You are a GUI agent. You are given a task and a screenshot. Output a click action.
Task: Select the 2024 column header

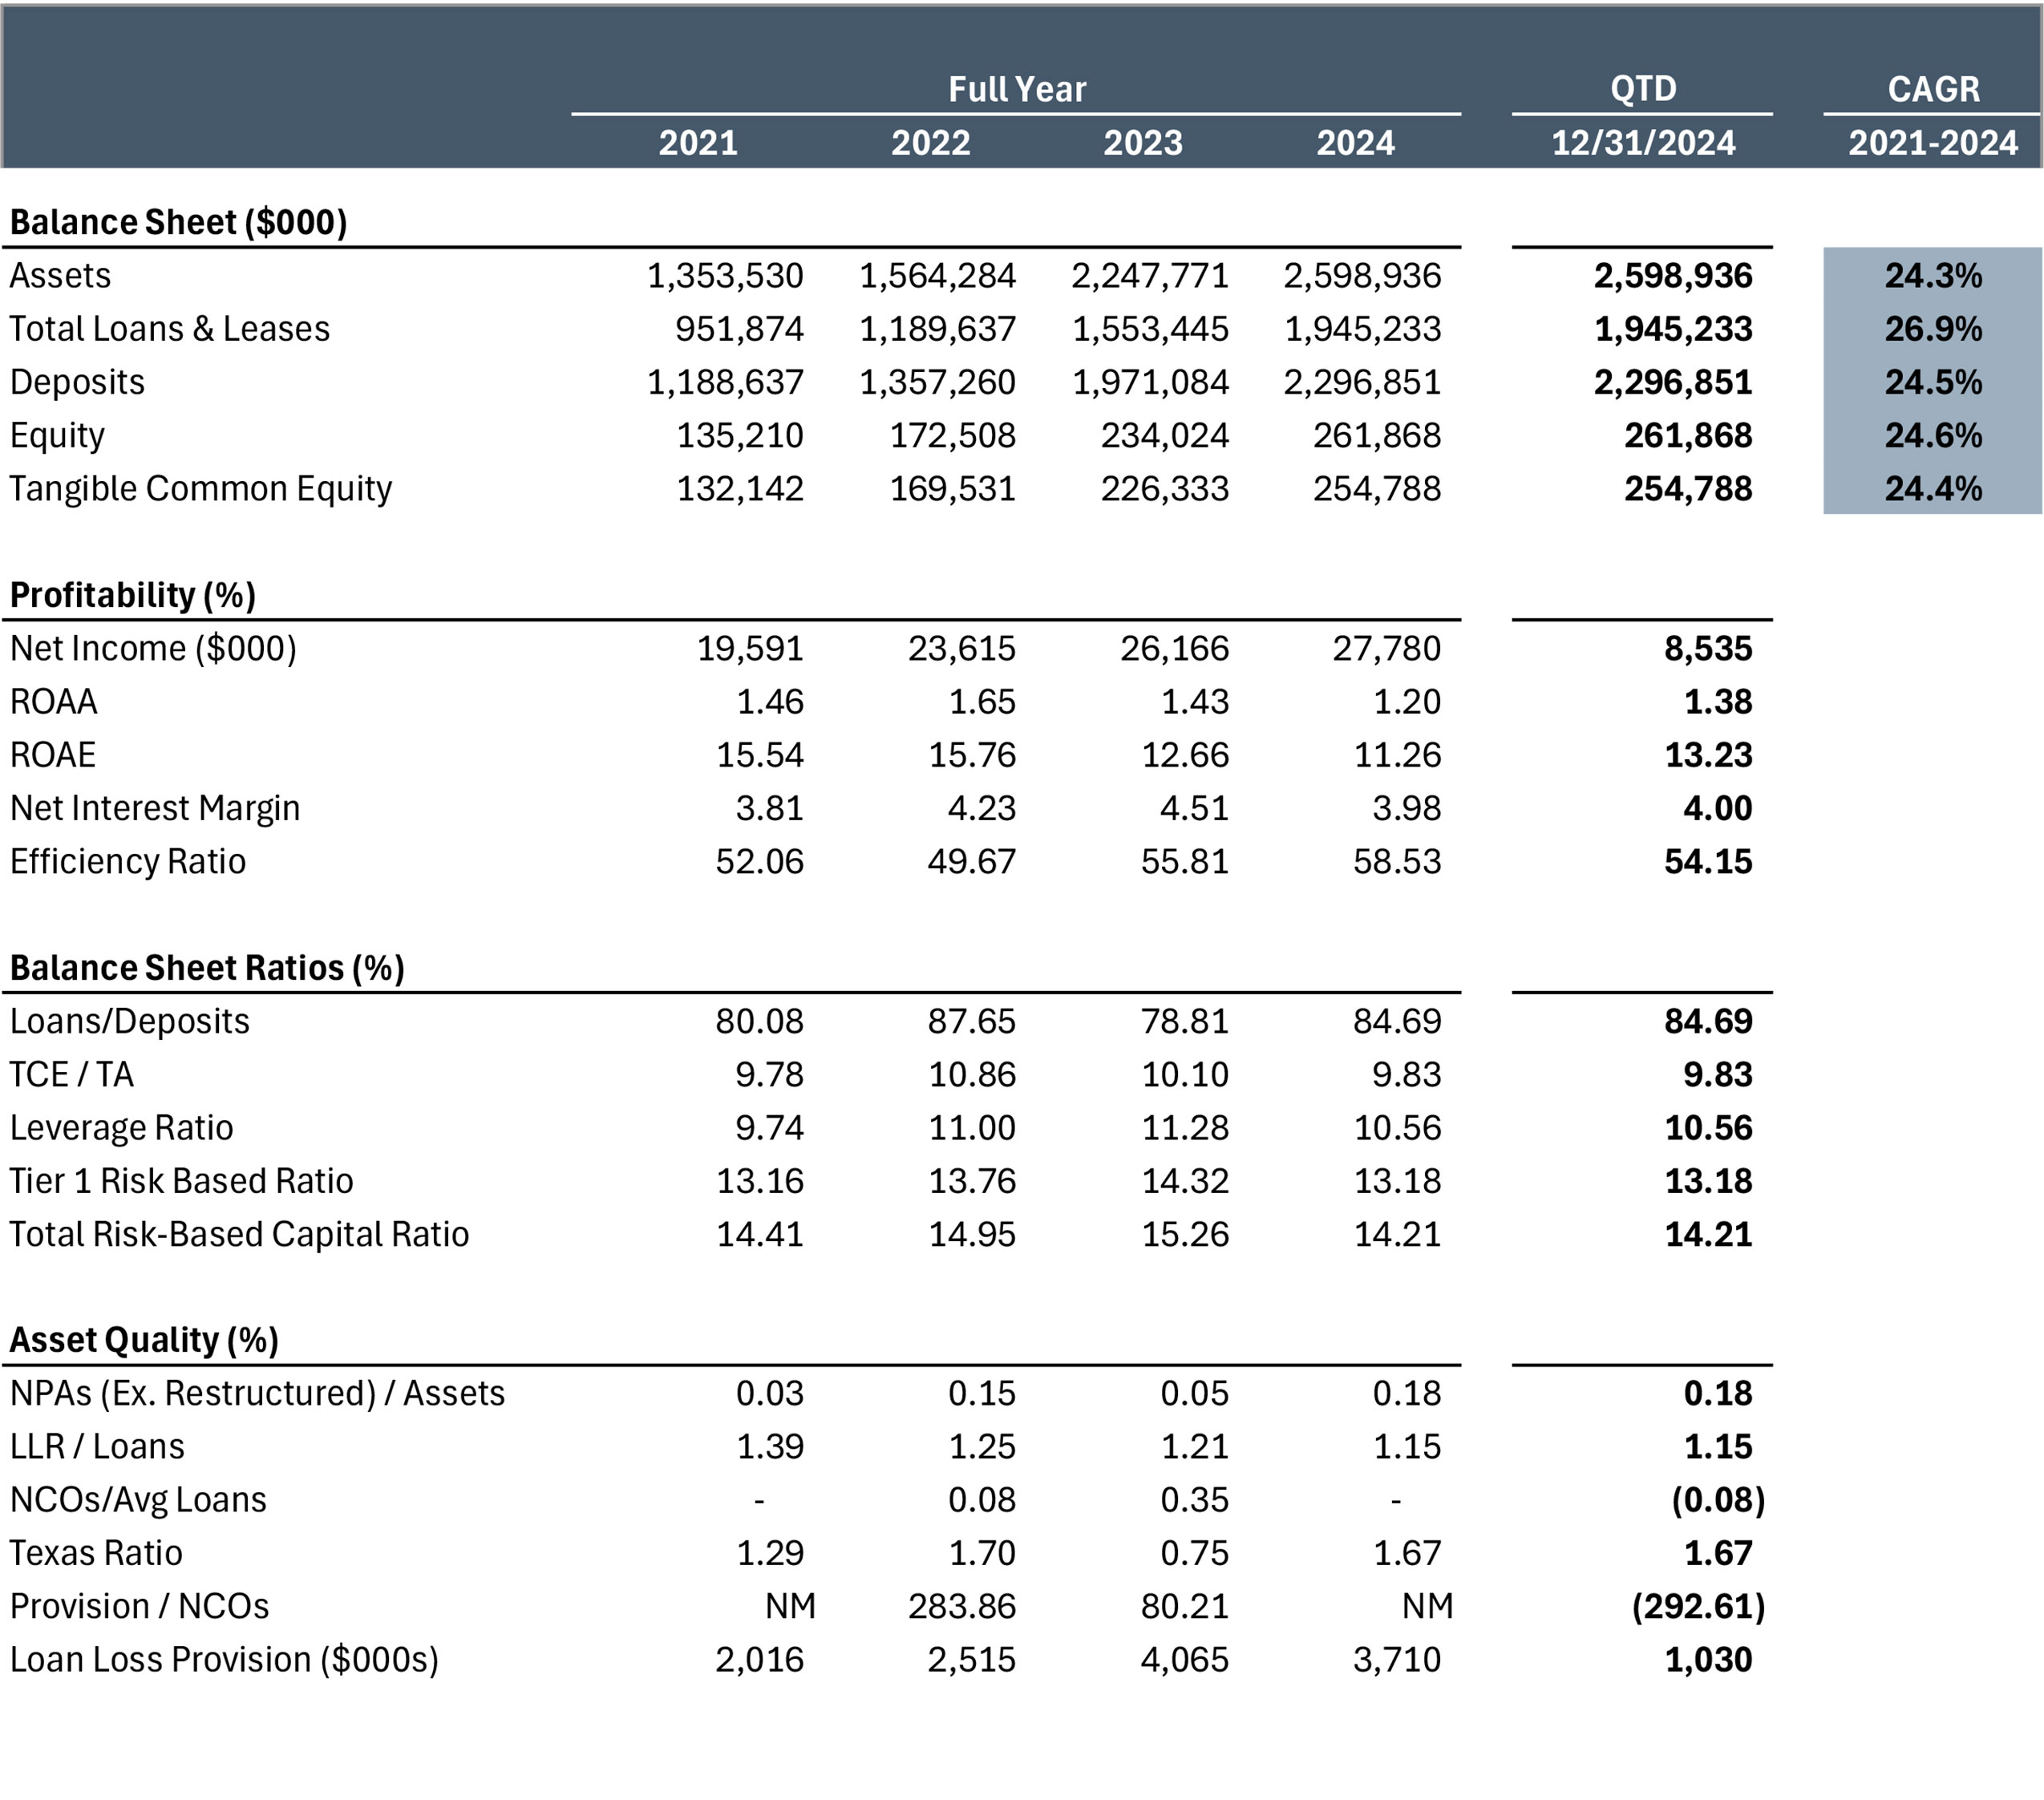[1355, 142]
